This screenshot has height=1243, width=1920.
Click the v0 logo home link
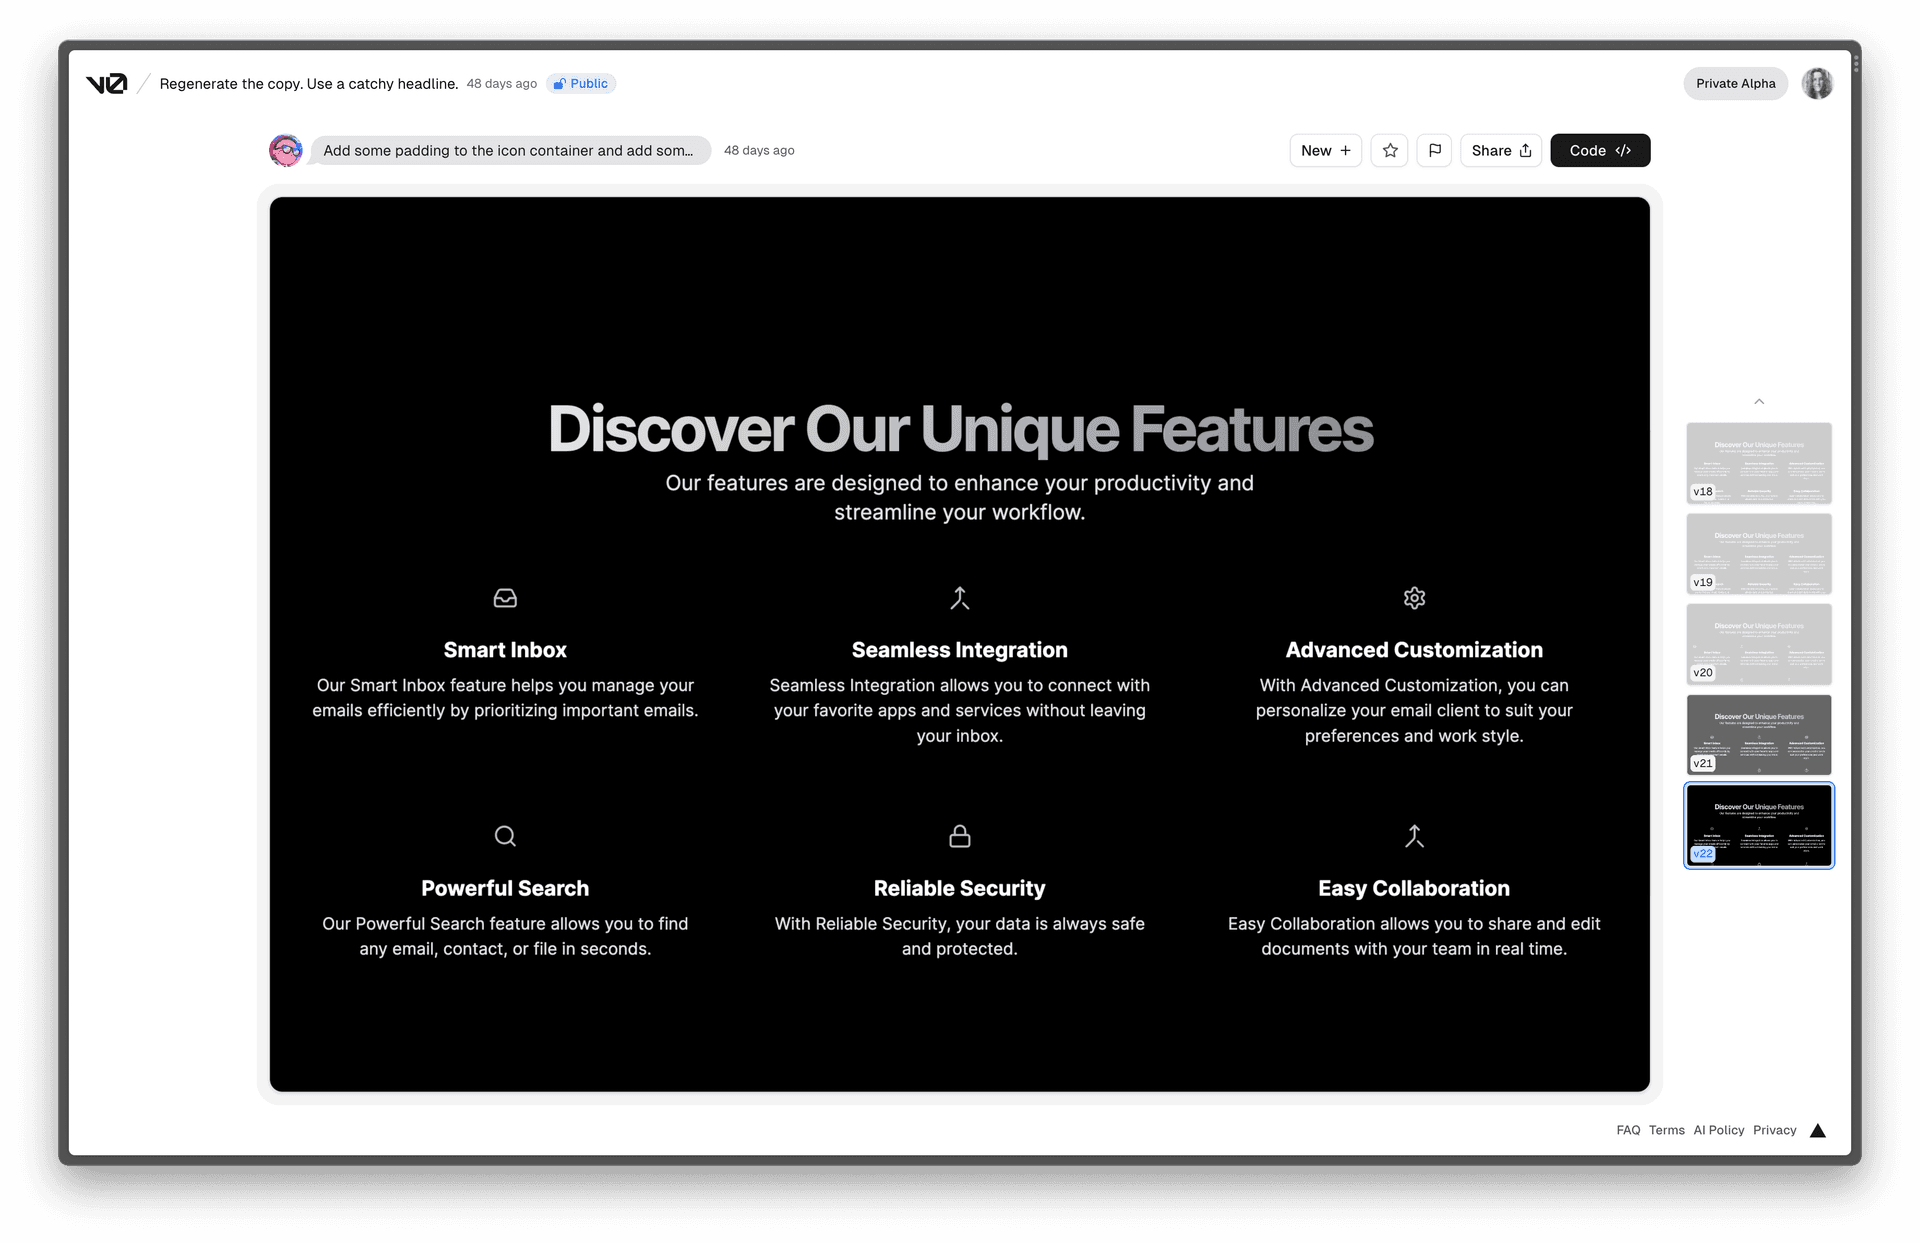pyautogui.click(x=108, y=83)
